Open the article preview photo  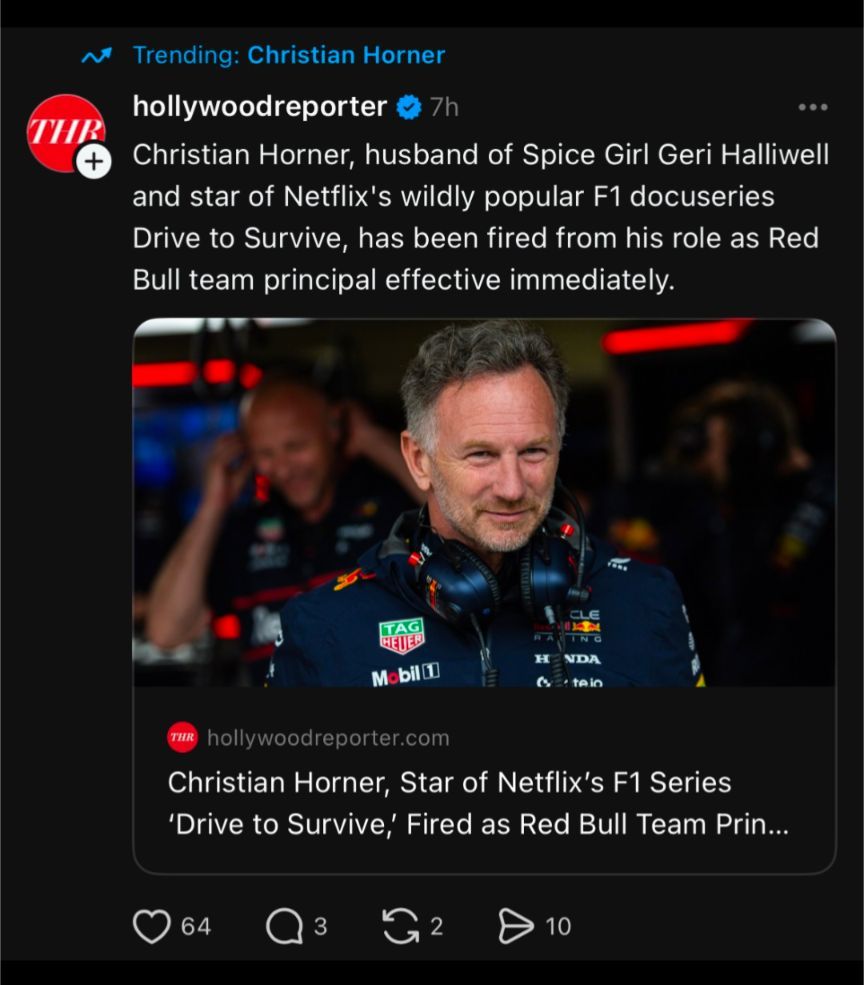coord(484,503)
